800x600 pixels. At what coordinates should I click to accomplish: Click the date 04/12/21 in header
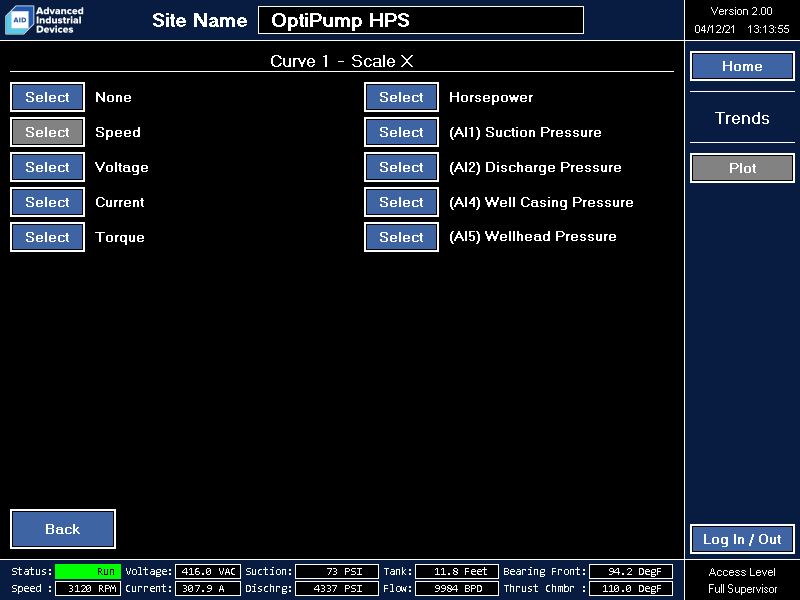coord(714,29)
